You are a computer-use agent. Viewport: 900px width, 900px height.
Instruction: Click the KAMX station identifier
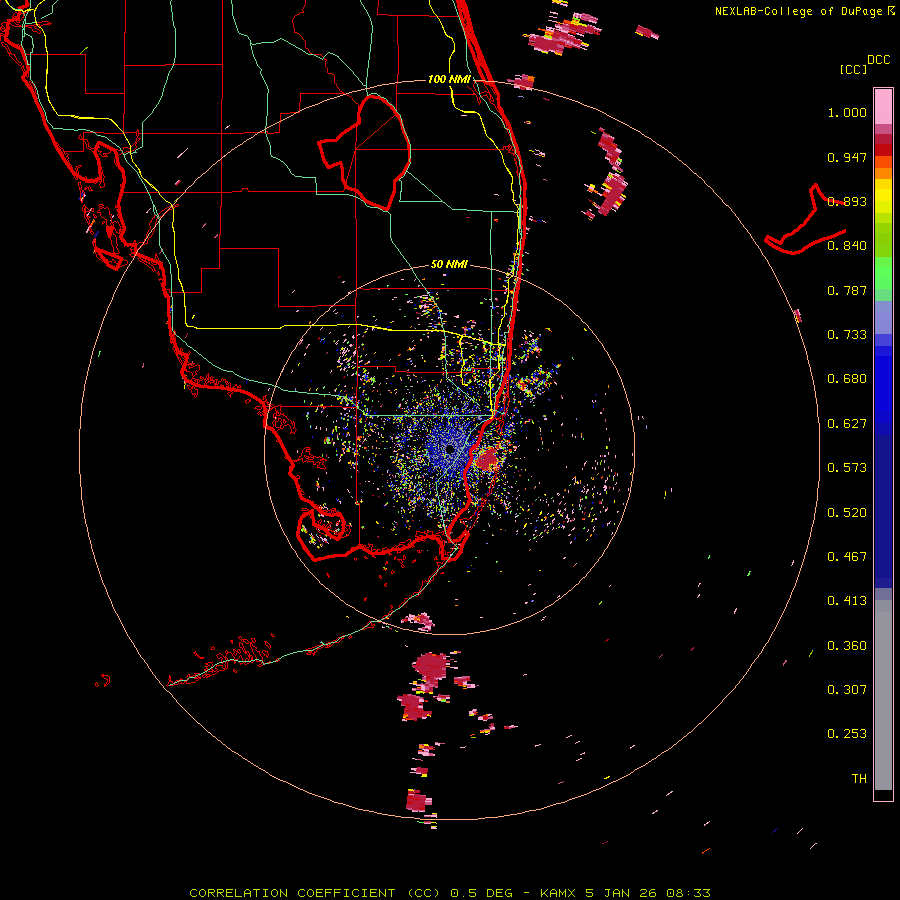[x=558, y=893]
